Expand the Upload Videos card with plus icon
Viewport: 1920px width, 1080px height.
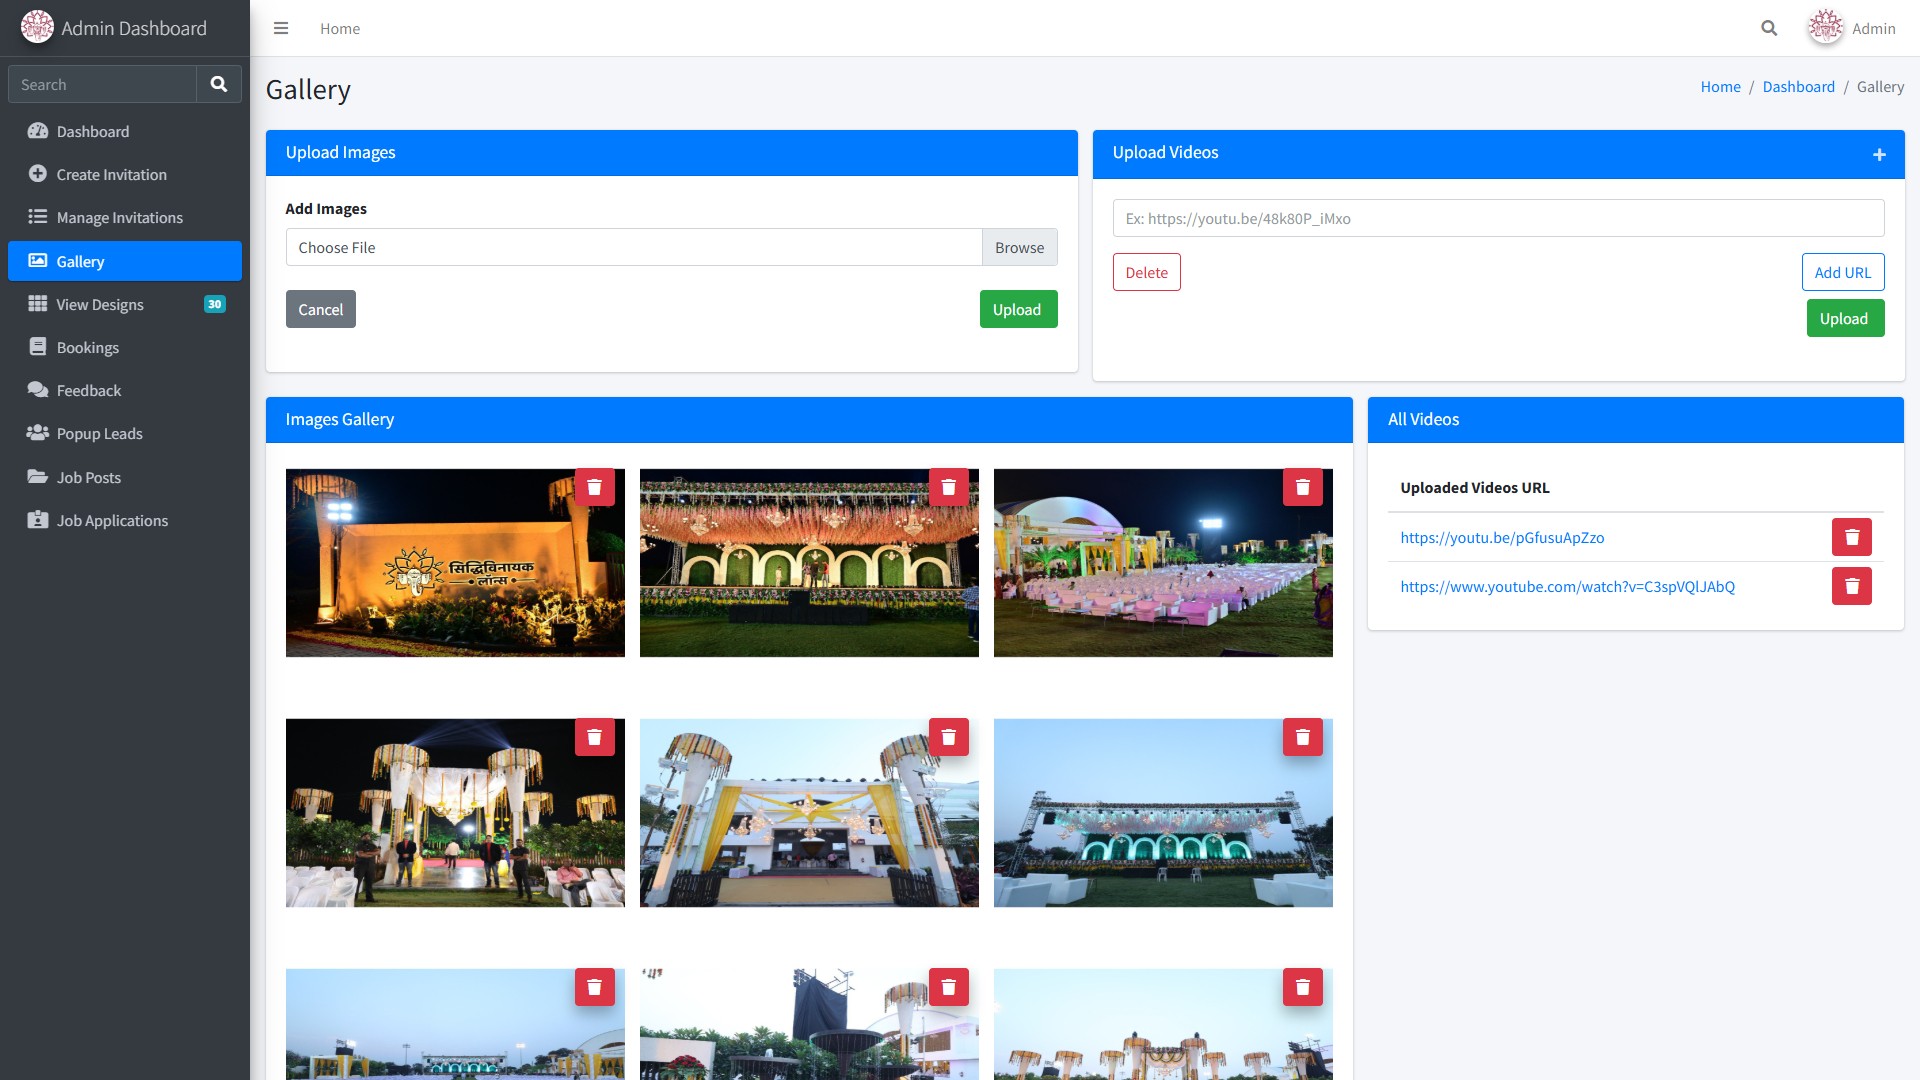point(1879,154)
